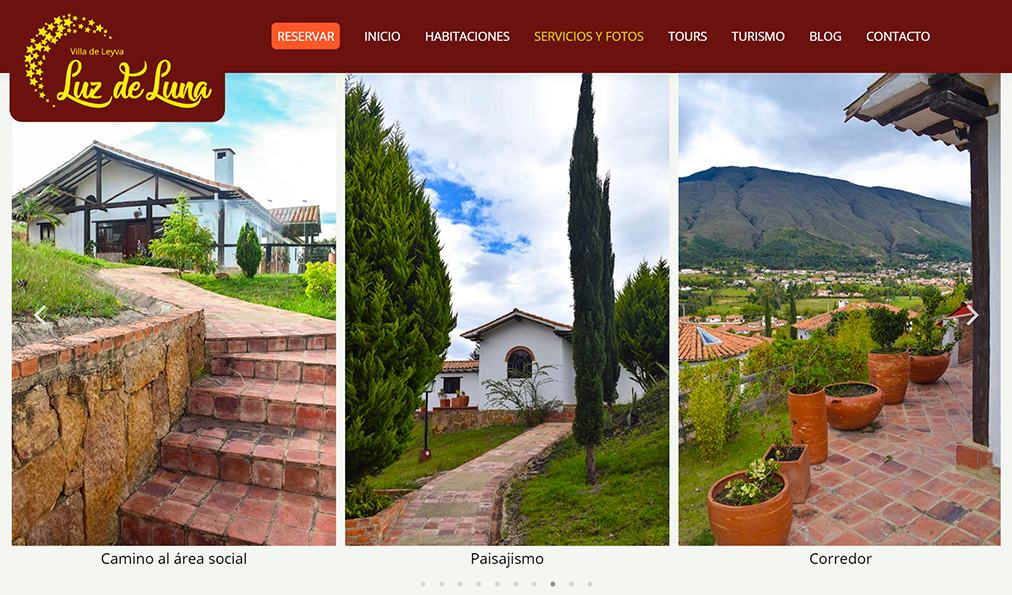Open the INICIO menu item

pos(382,37)
